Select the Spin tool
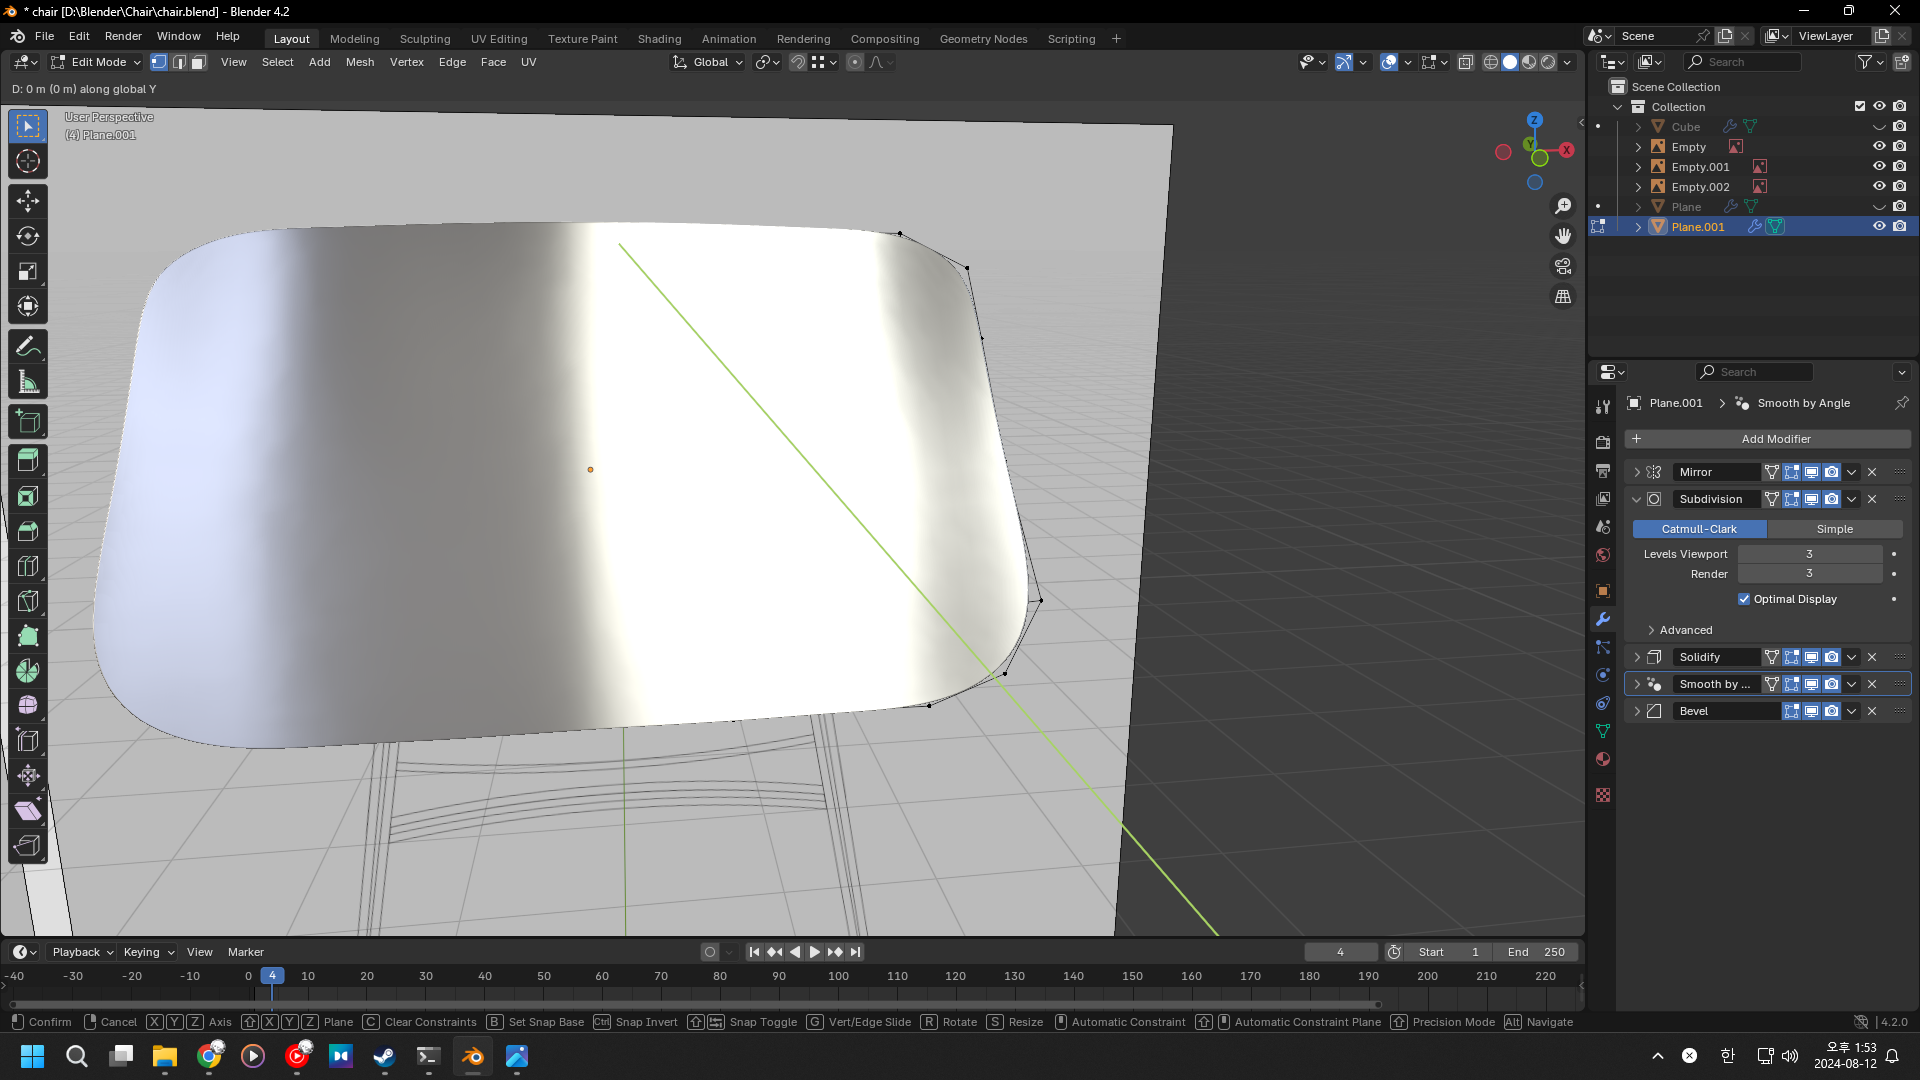1920x1080 pixels. 28,671
